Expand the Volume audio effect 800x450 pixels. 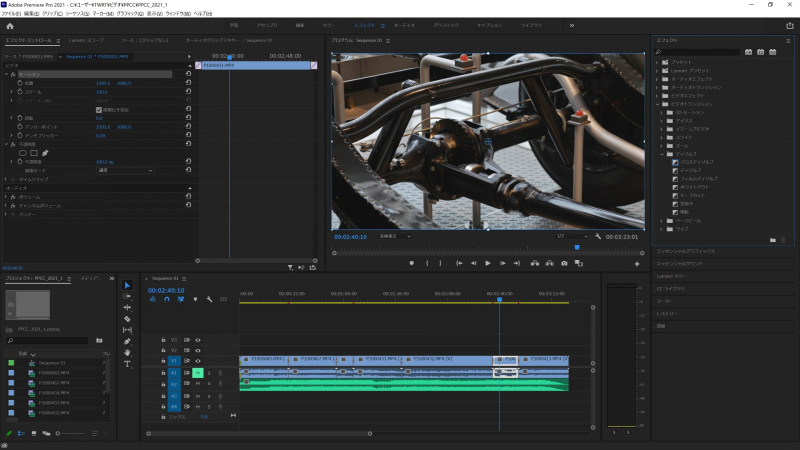point(7,197)
